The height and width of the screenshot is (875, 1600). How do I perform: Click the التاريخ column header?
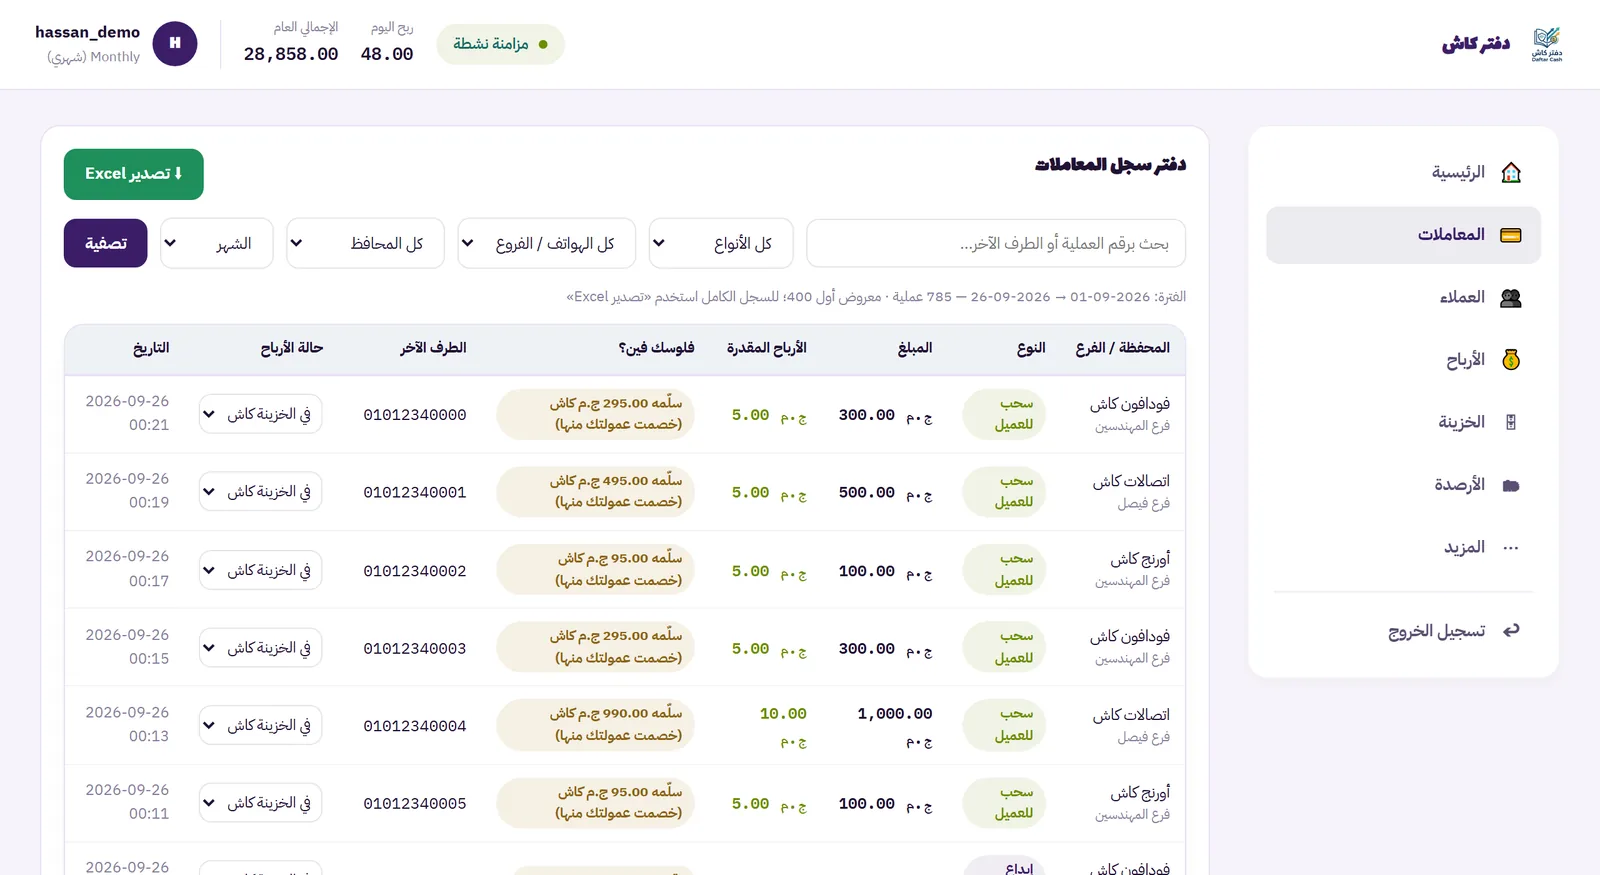tap(151, 348)
